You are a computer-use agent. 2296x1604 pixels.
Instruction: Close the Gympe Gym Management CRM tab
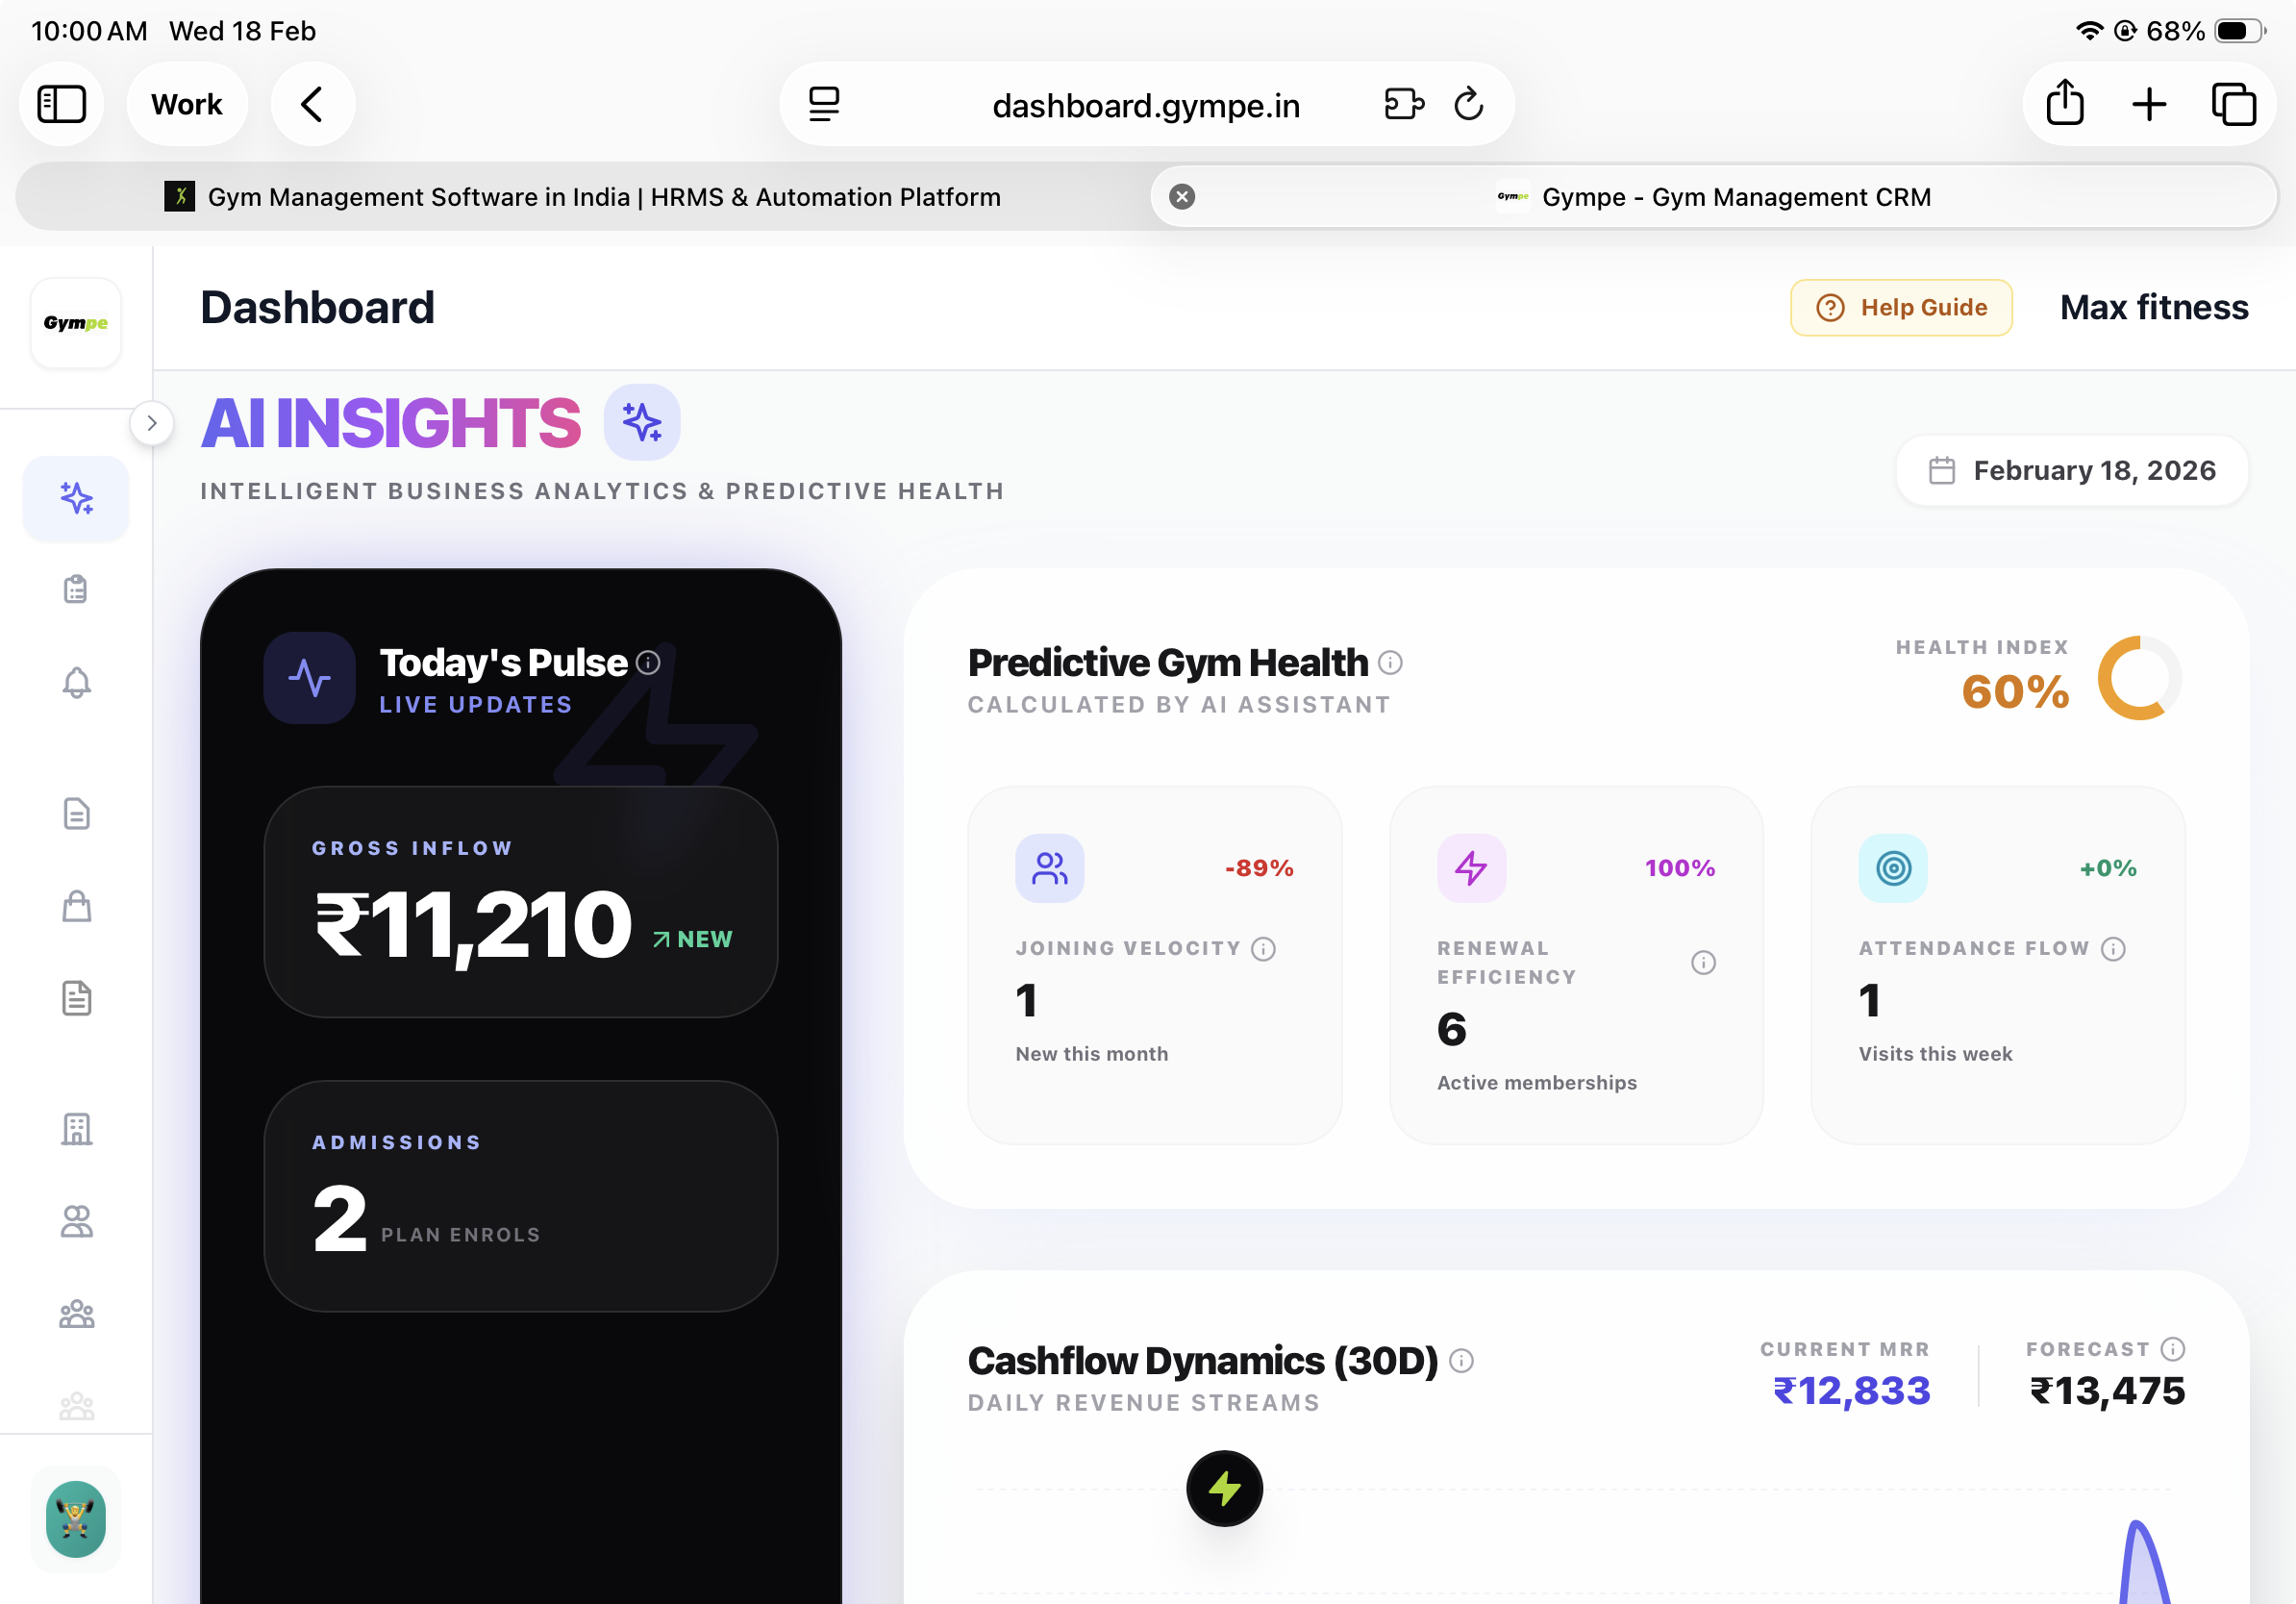pyautogui.click(x=1181, y=197)
